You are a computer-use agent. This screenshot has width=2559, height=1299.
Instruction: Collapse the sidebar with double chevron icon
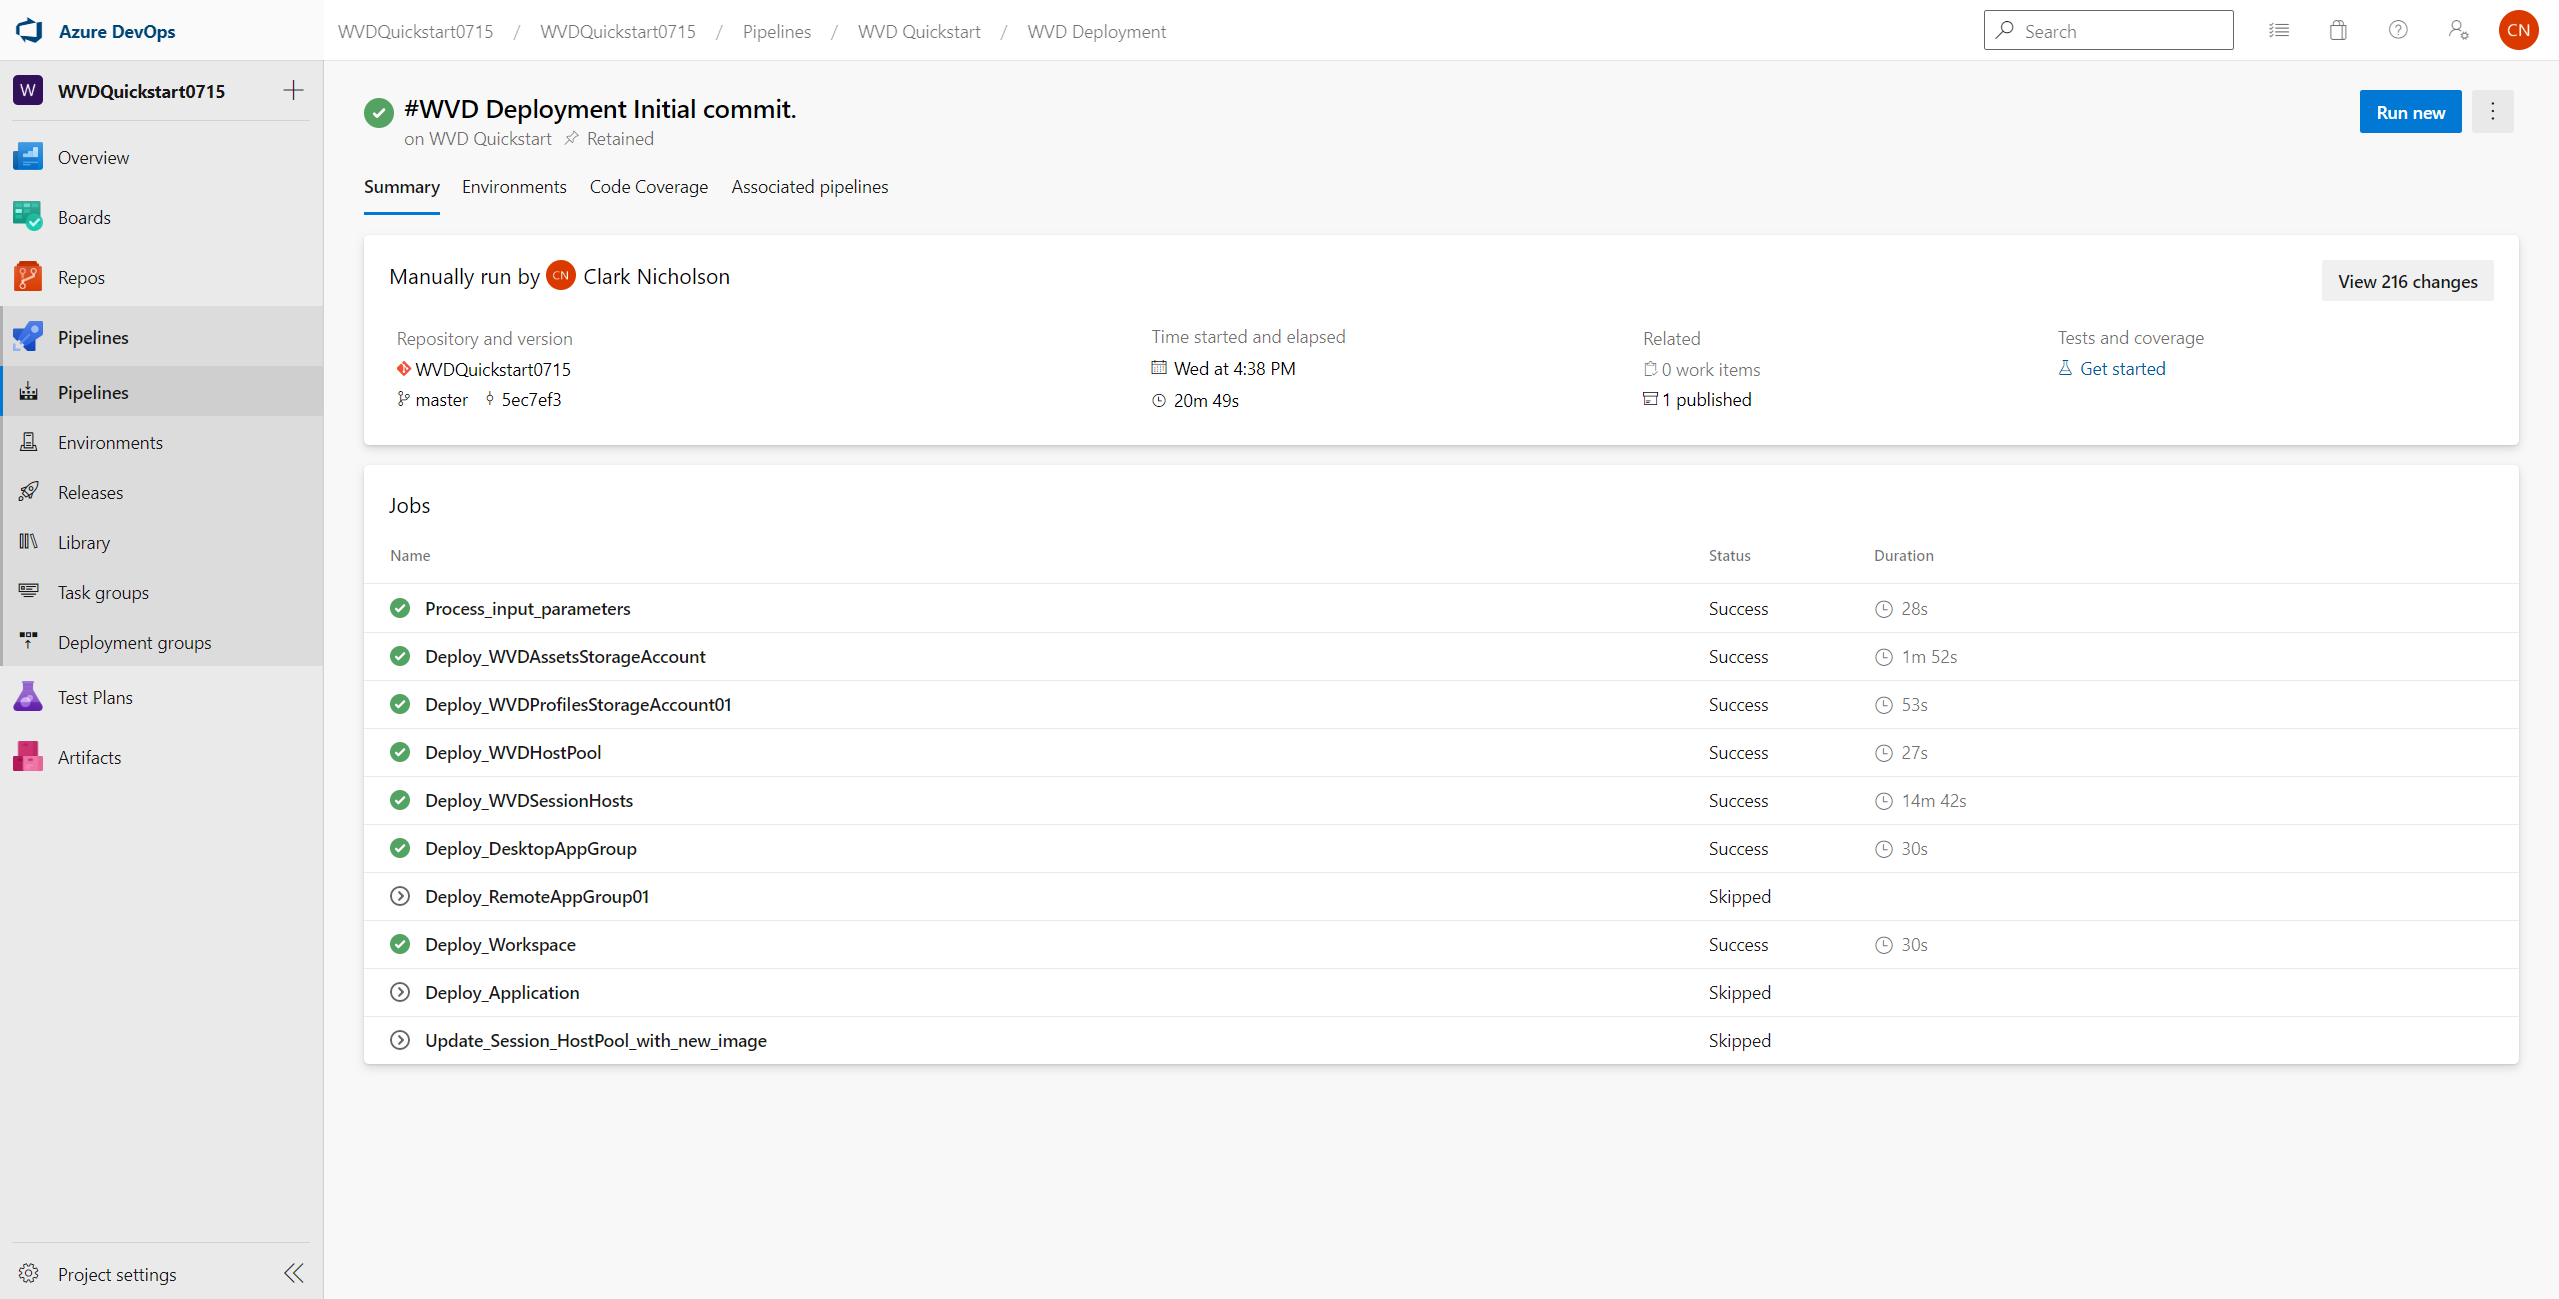(x=293, y=1273)
